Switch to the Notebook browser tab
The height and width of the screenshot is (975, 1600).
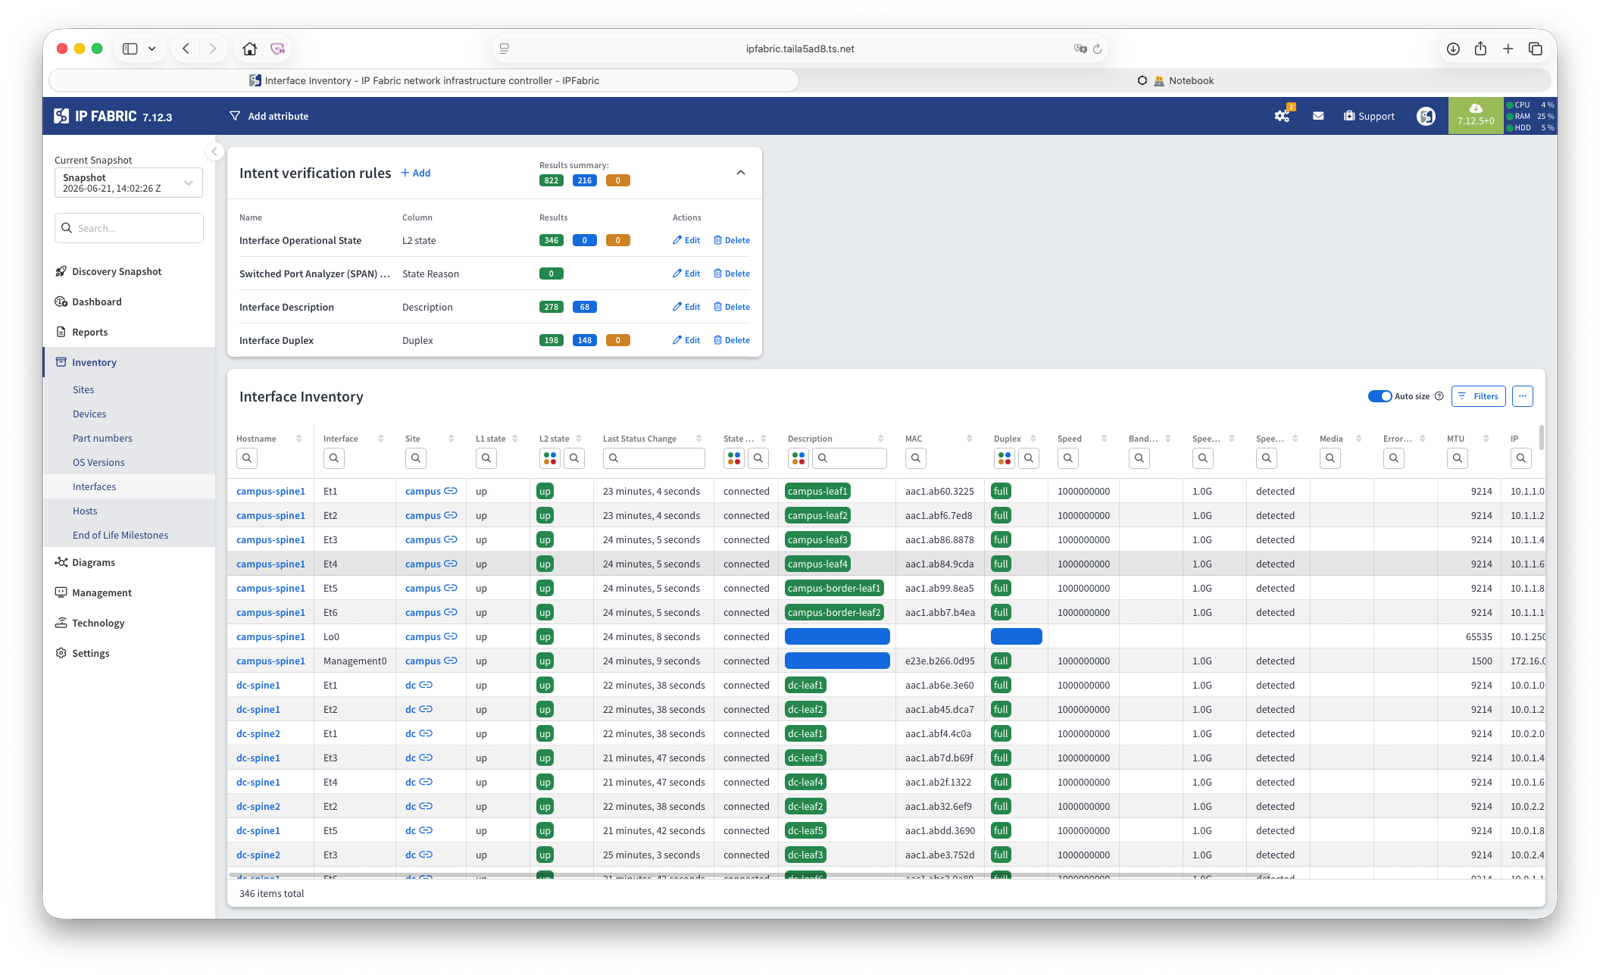click(1178, 80)
